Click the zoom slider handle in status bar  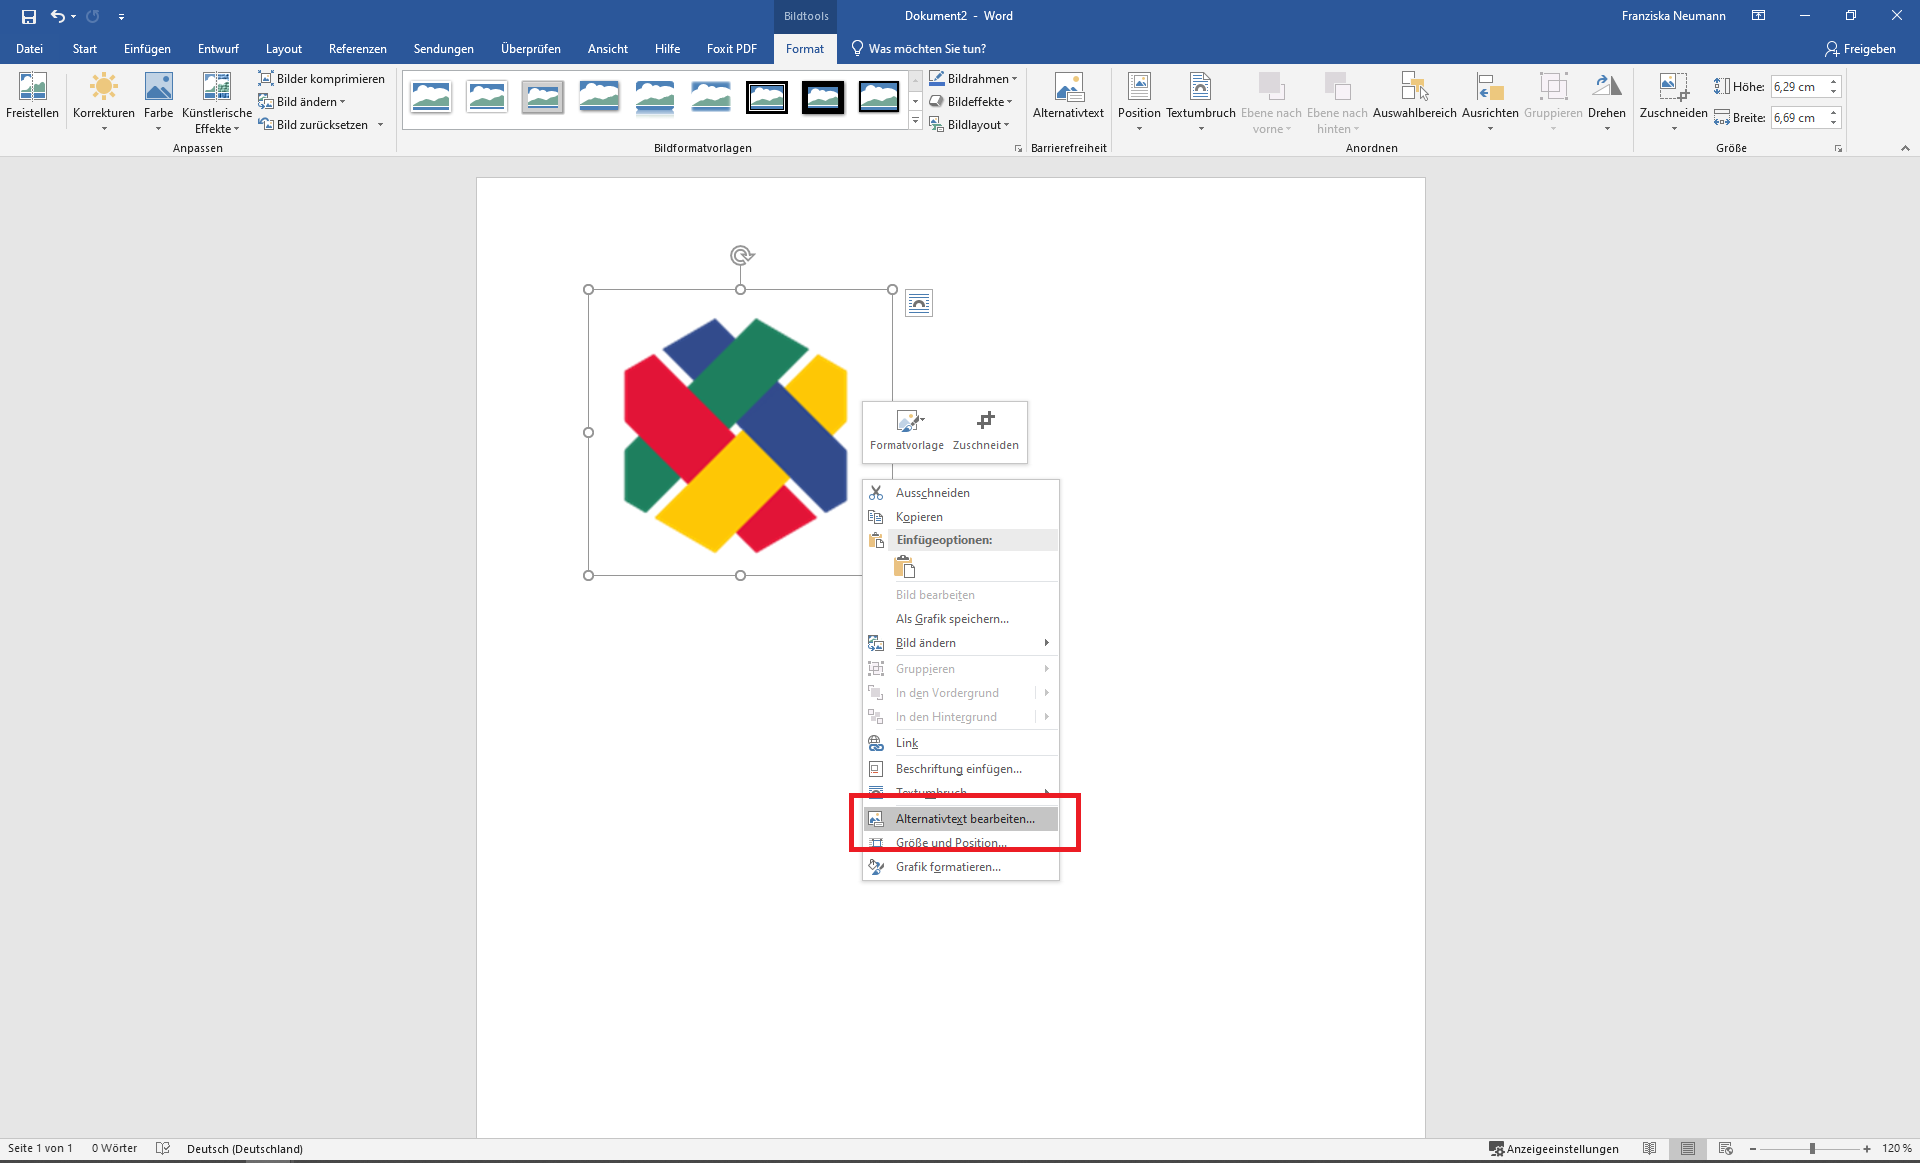click(x=1812, y=1148)
